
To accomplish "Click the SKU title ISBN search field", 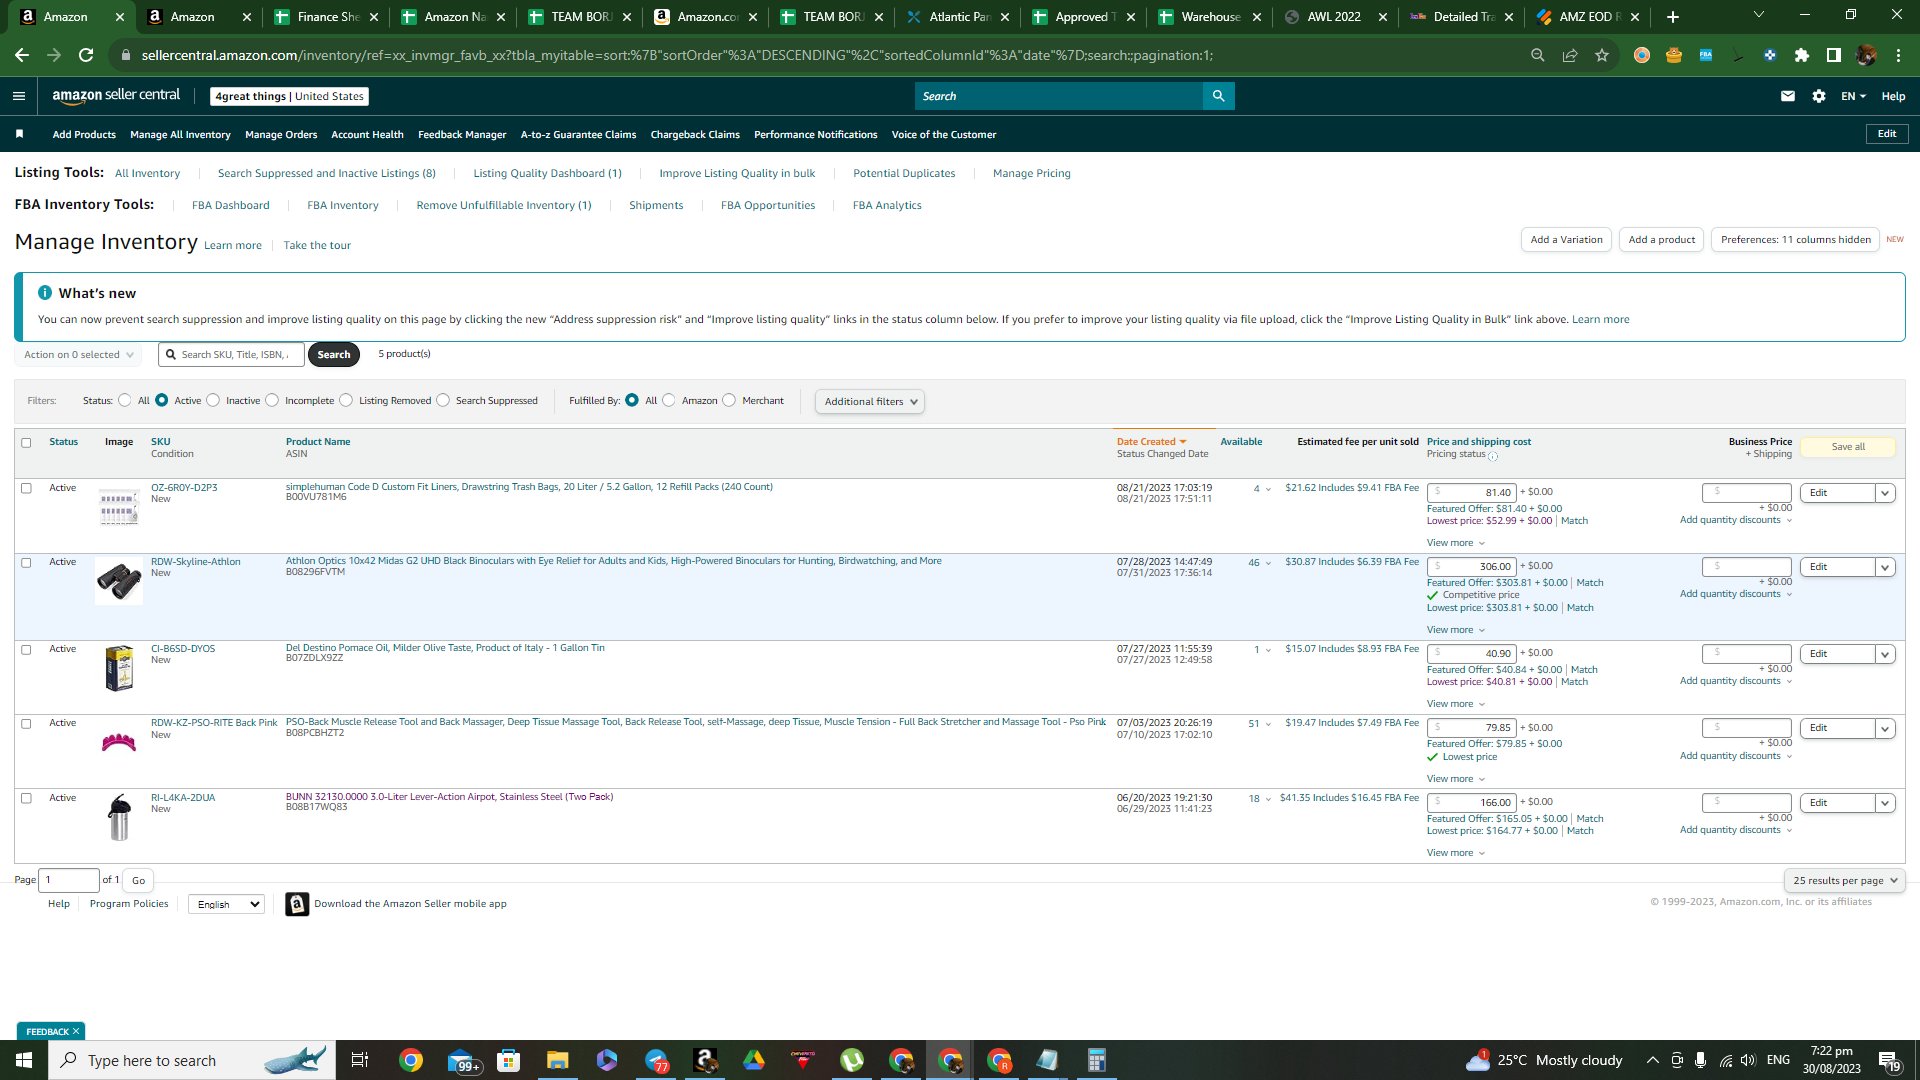I will [x=232, y=355].
